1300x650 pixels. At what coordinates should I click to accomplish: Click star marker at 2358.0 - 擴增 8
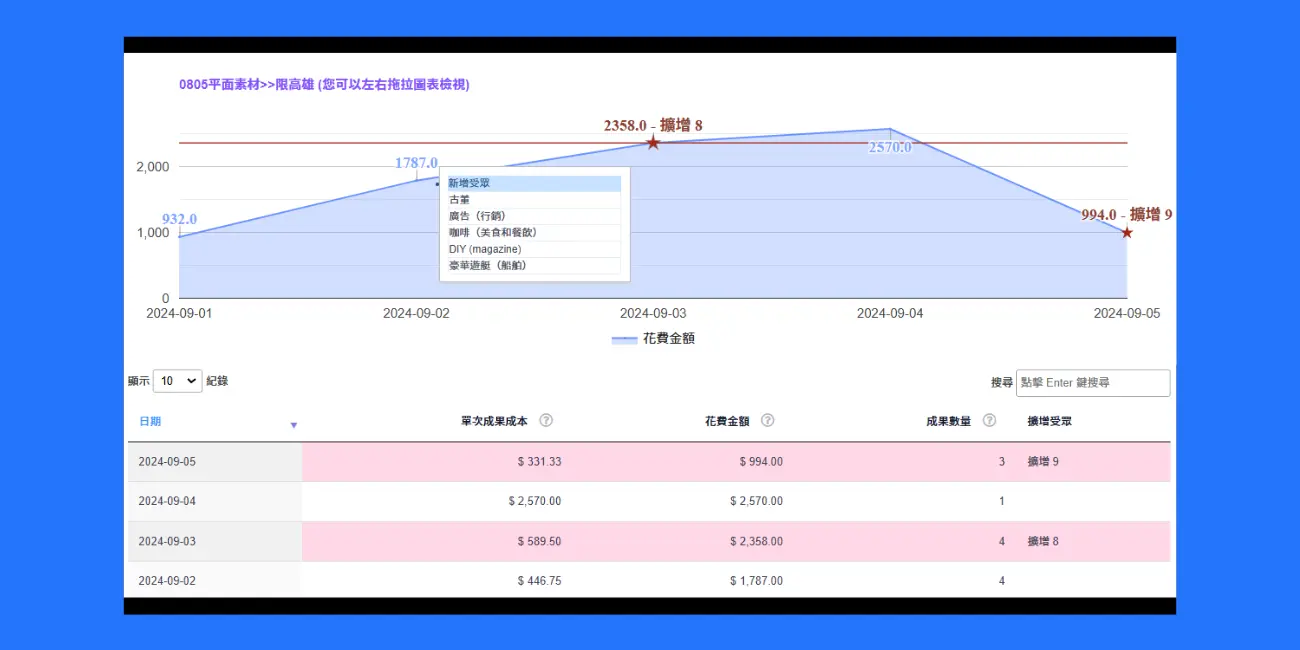click(653, 143)
